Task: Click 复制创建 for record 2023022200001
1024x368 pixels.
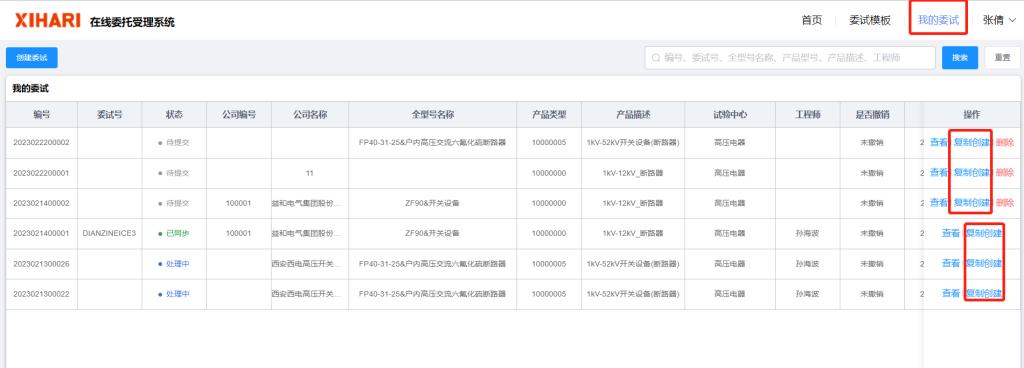Action: tap(971, 172)
